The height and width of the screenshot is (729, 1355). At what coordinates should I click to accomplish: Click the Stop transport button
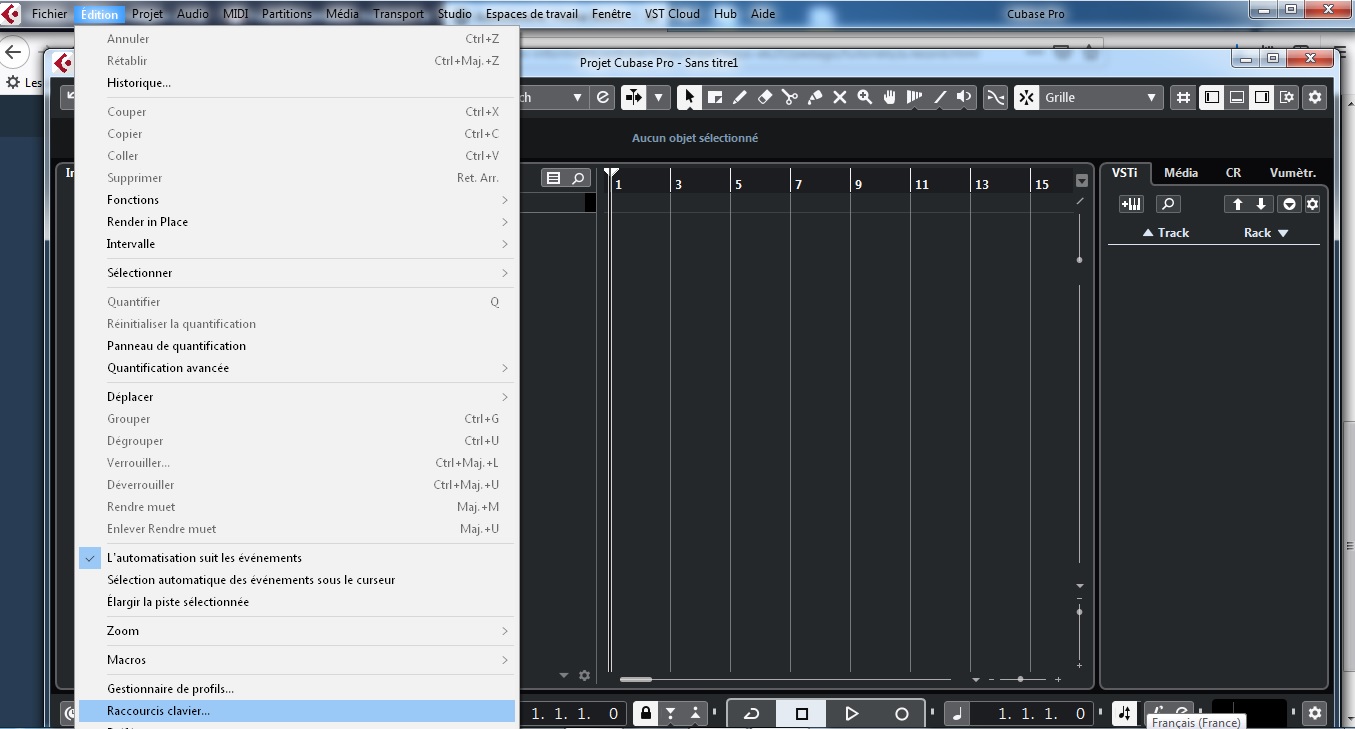coord(801,713)
